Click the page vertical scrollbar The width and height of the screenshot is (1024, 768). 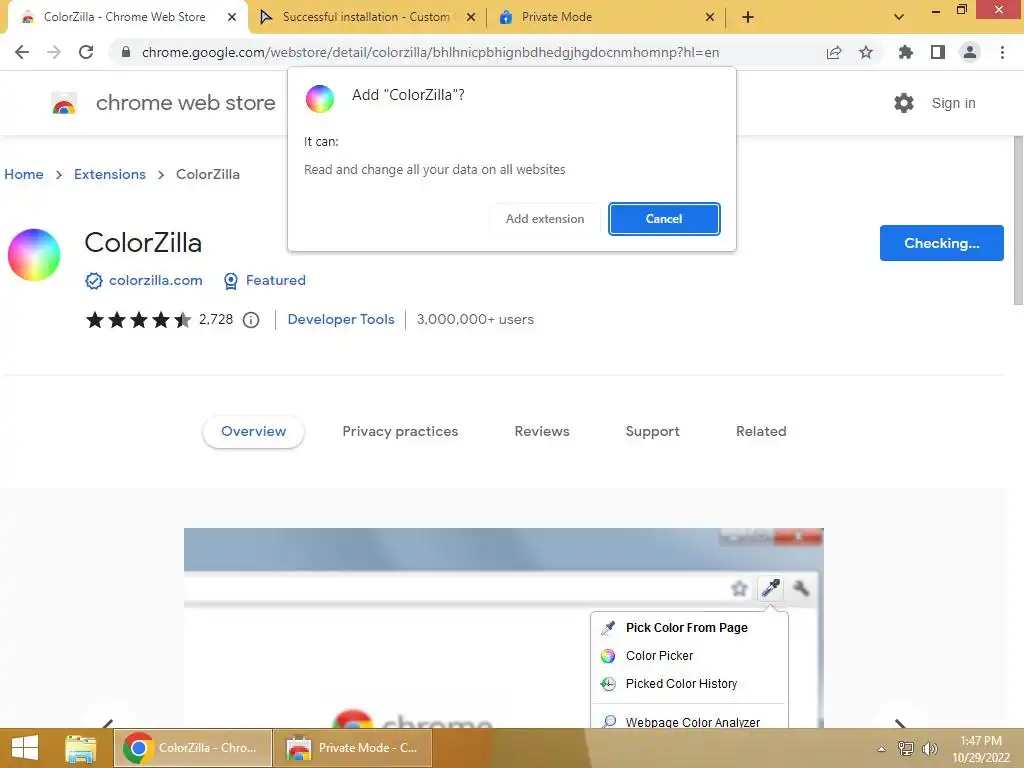point(1018,221)
